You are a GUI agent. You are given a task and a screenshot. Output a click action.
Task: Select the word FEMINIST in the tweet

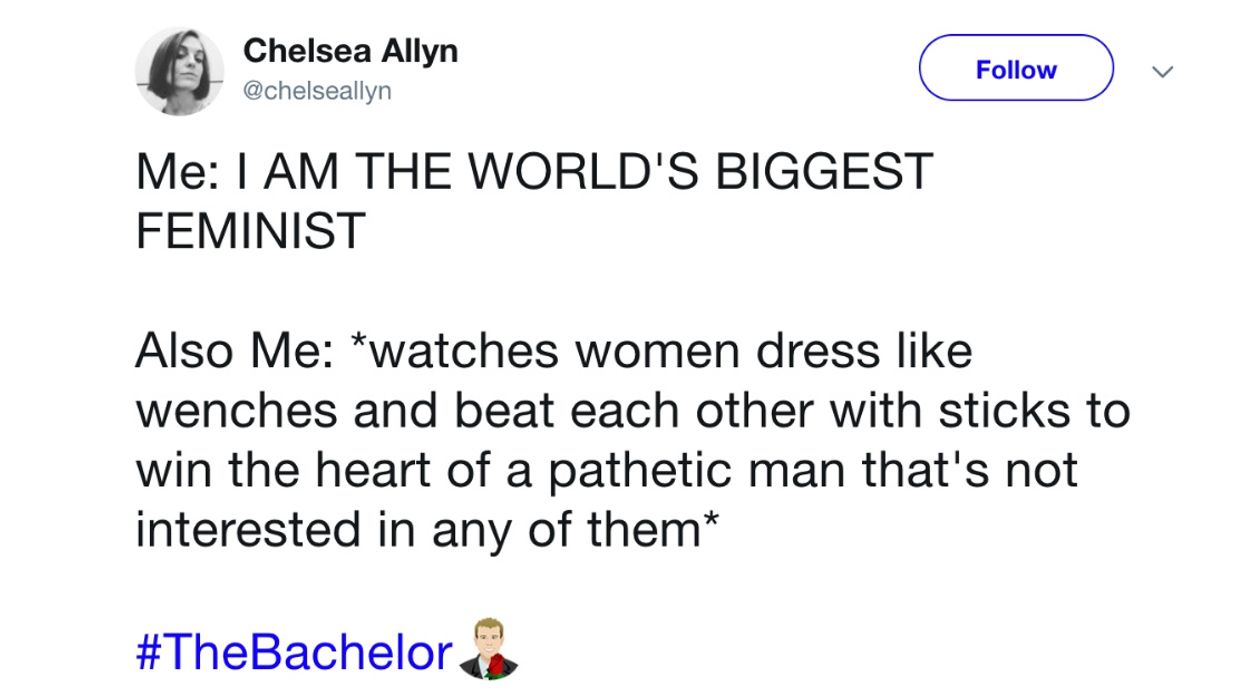point(250,230)
